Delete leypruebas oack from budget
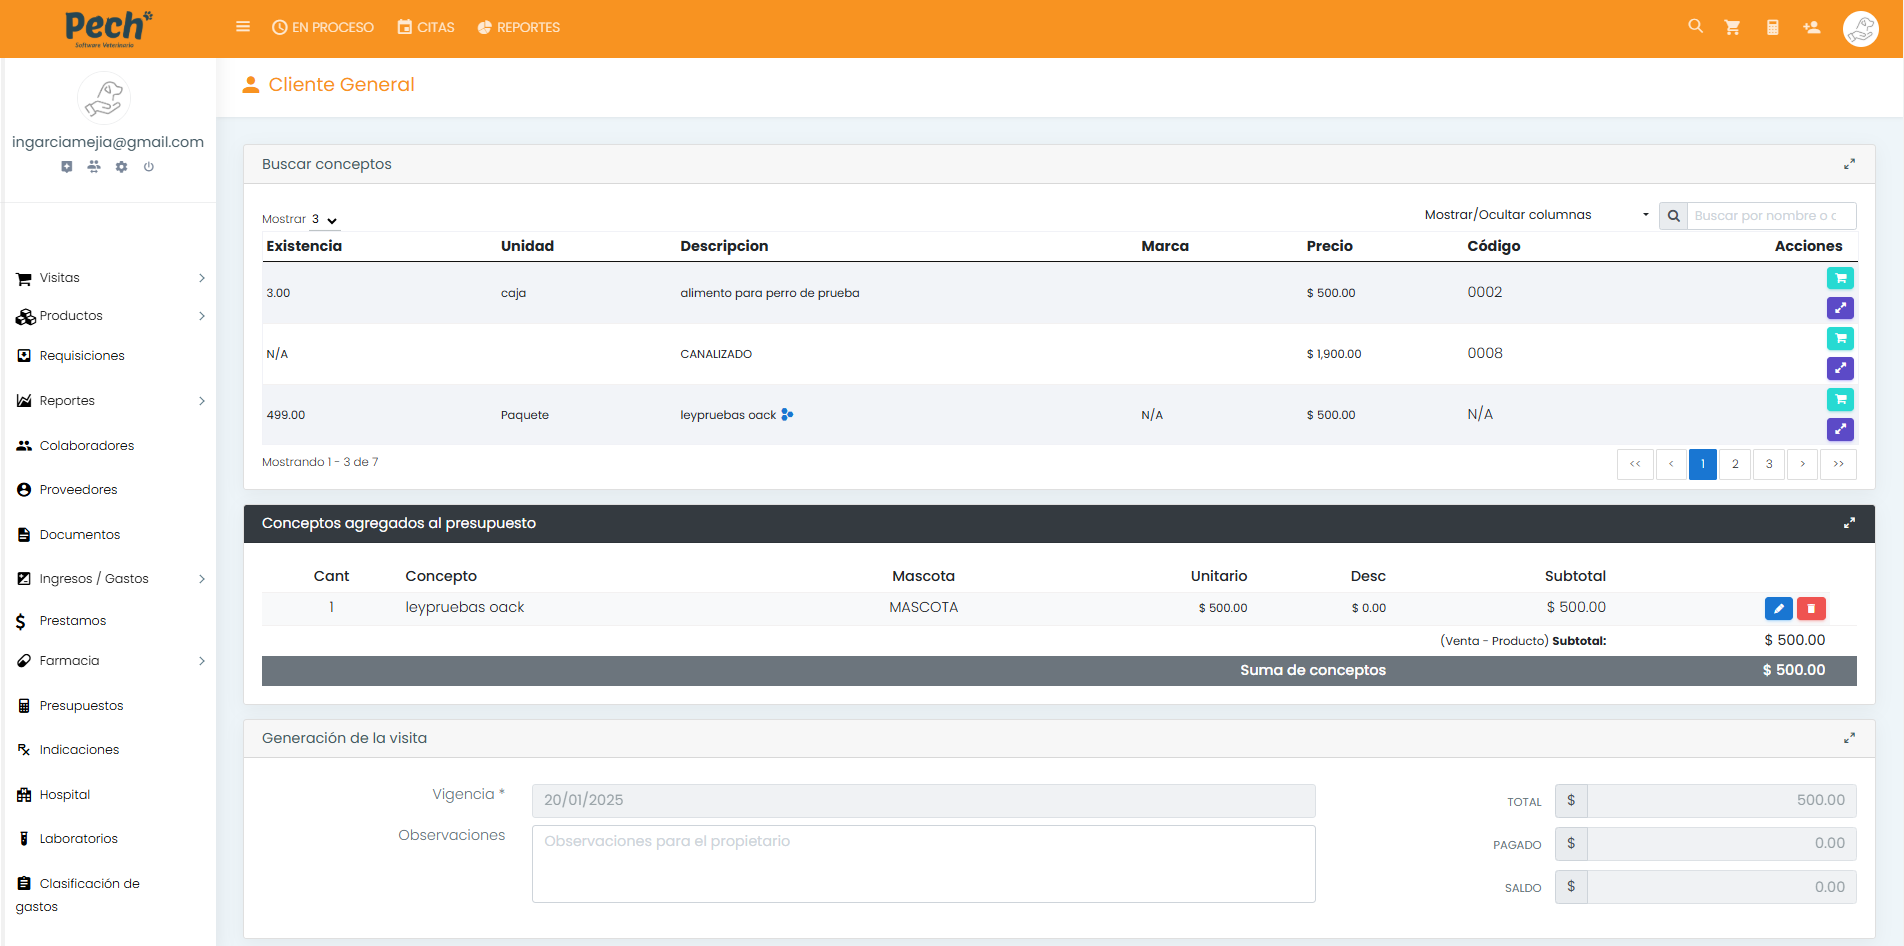The width and height of the screenshot is (1904, 946). tap(1811, 608)
